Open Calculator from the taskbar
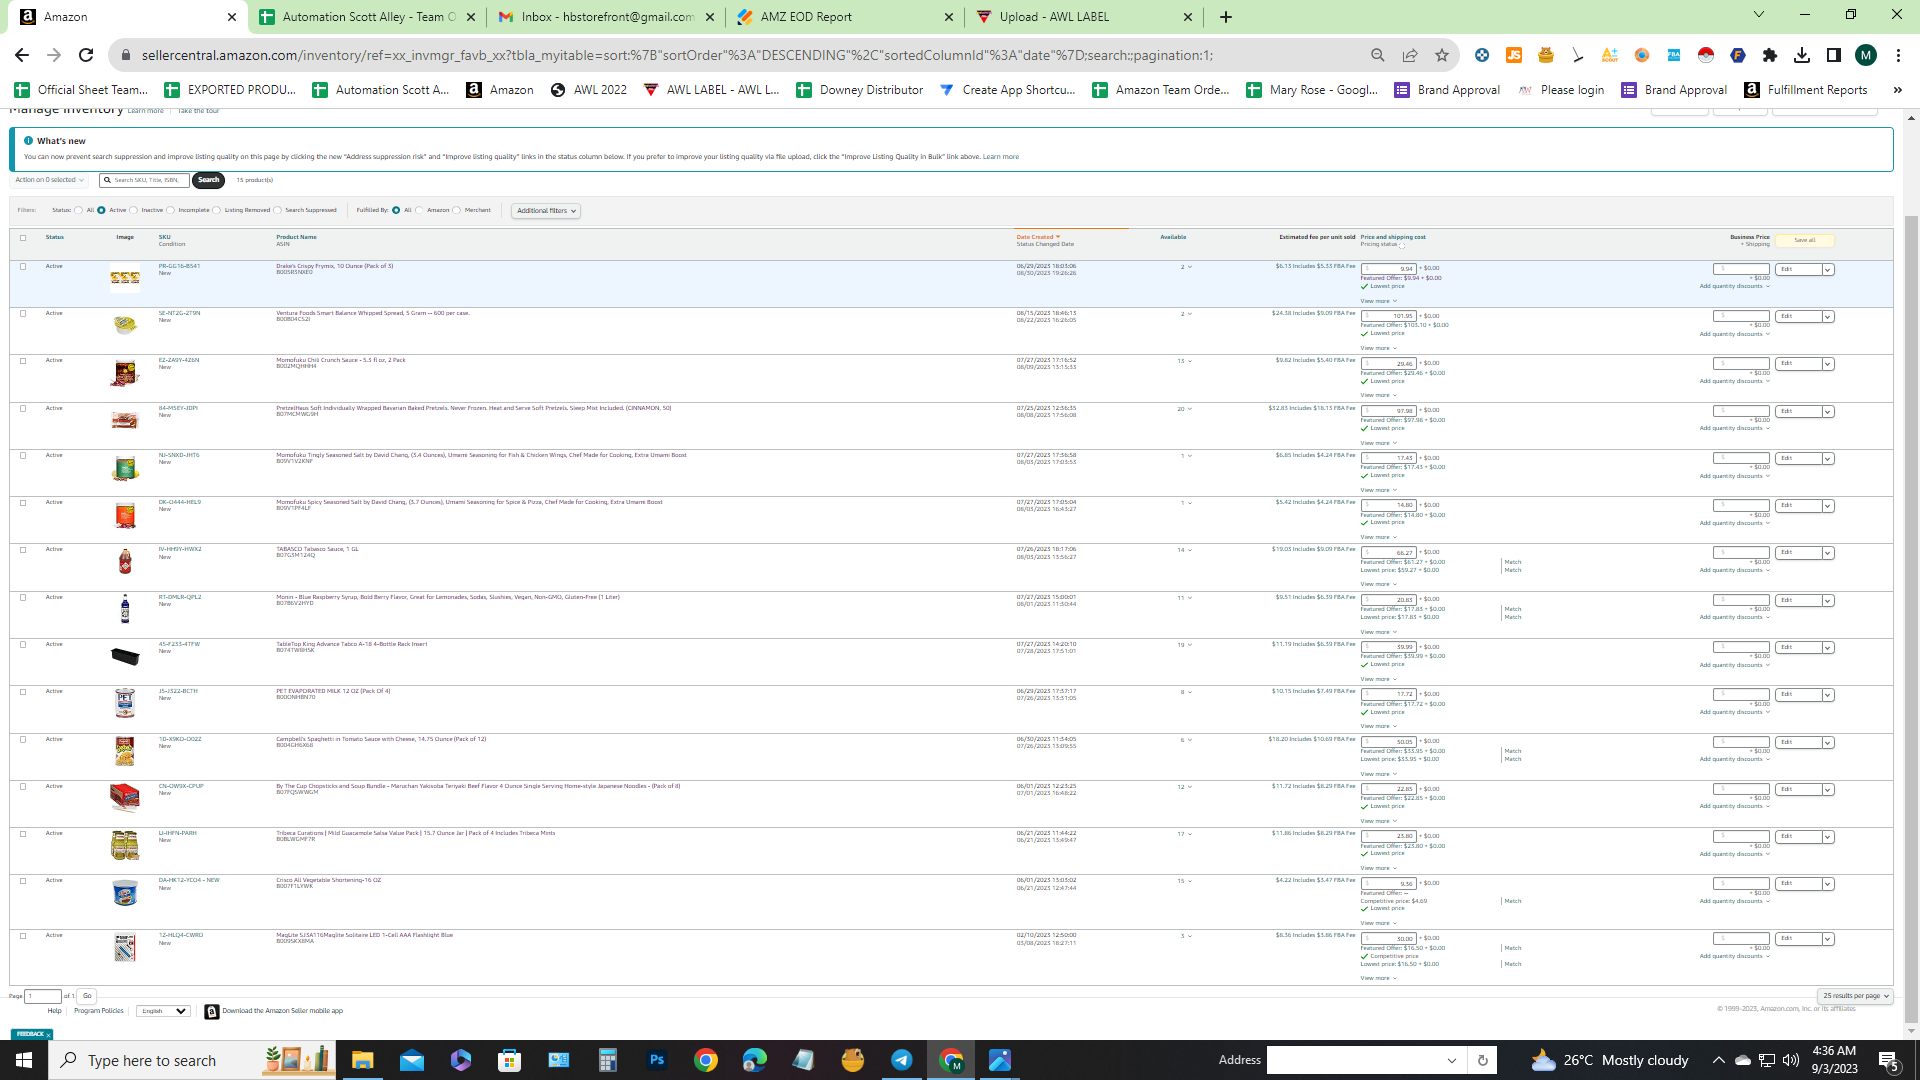The height and width of the screenshot is (1080, 1920). click(608, 1060)
